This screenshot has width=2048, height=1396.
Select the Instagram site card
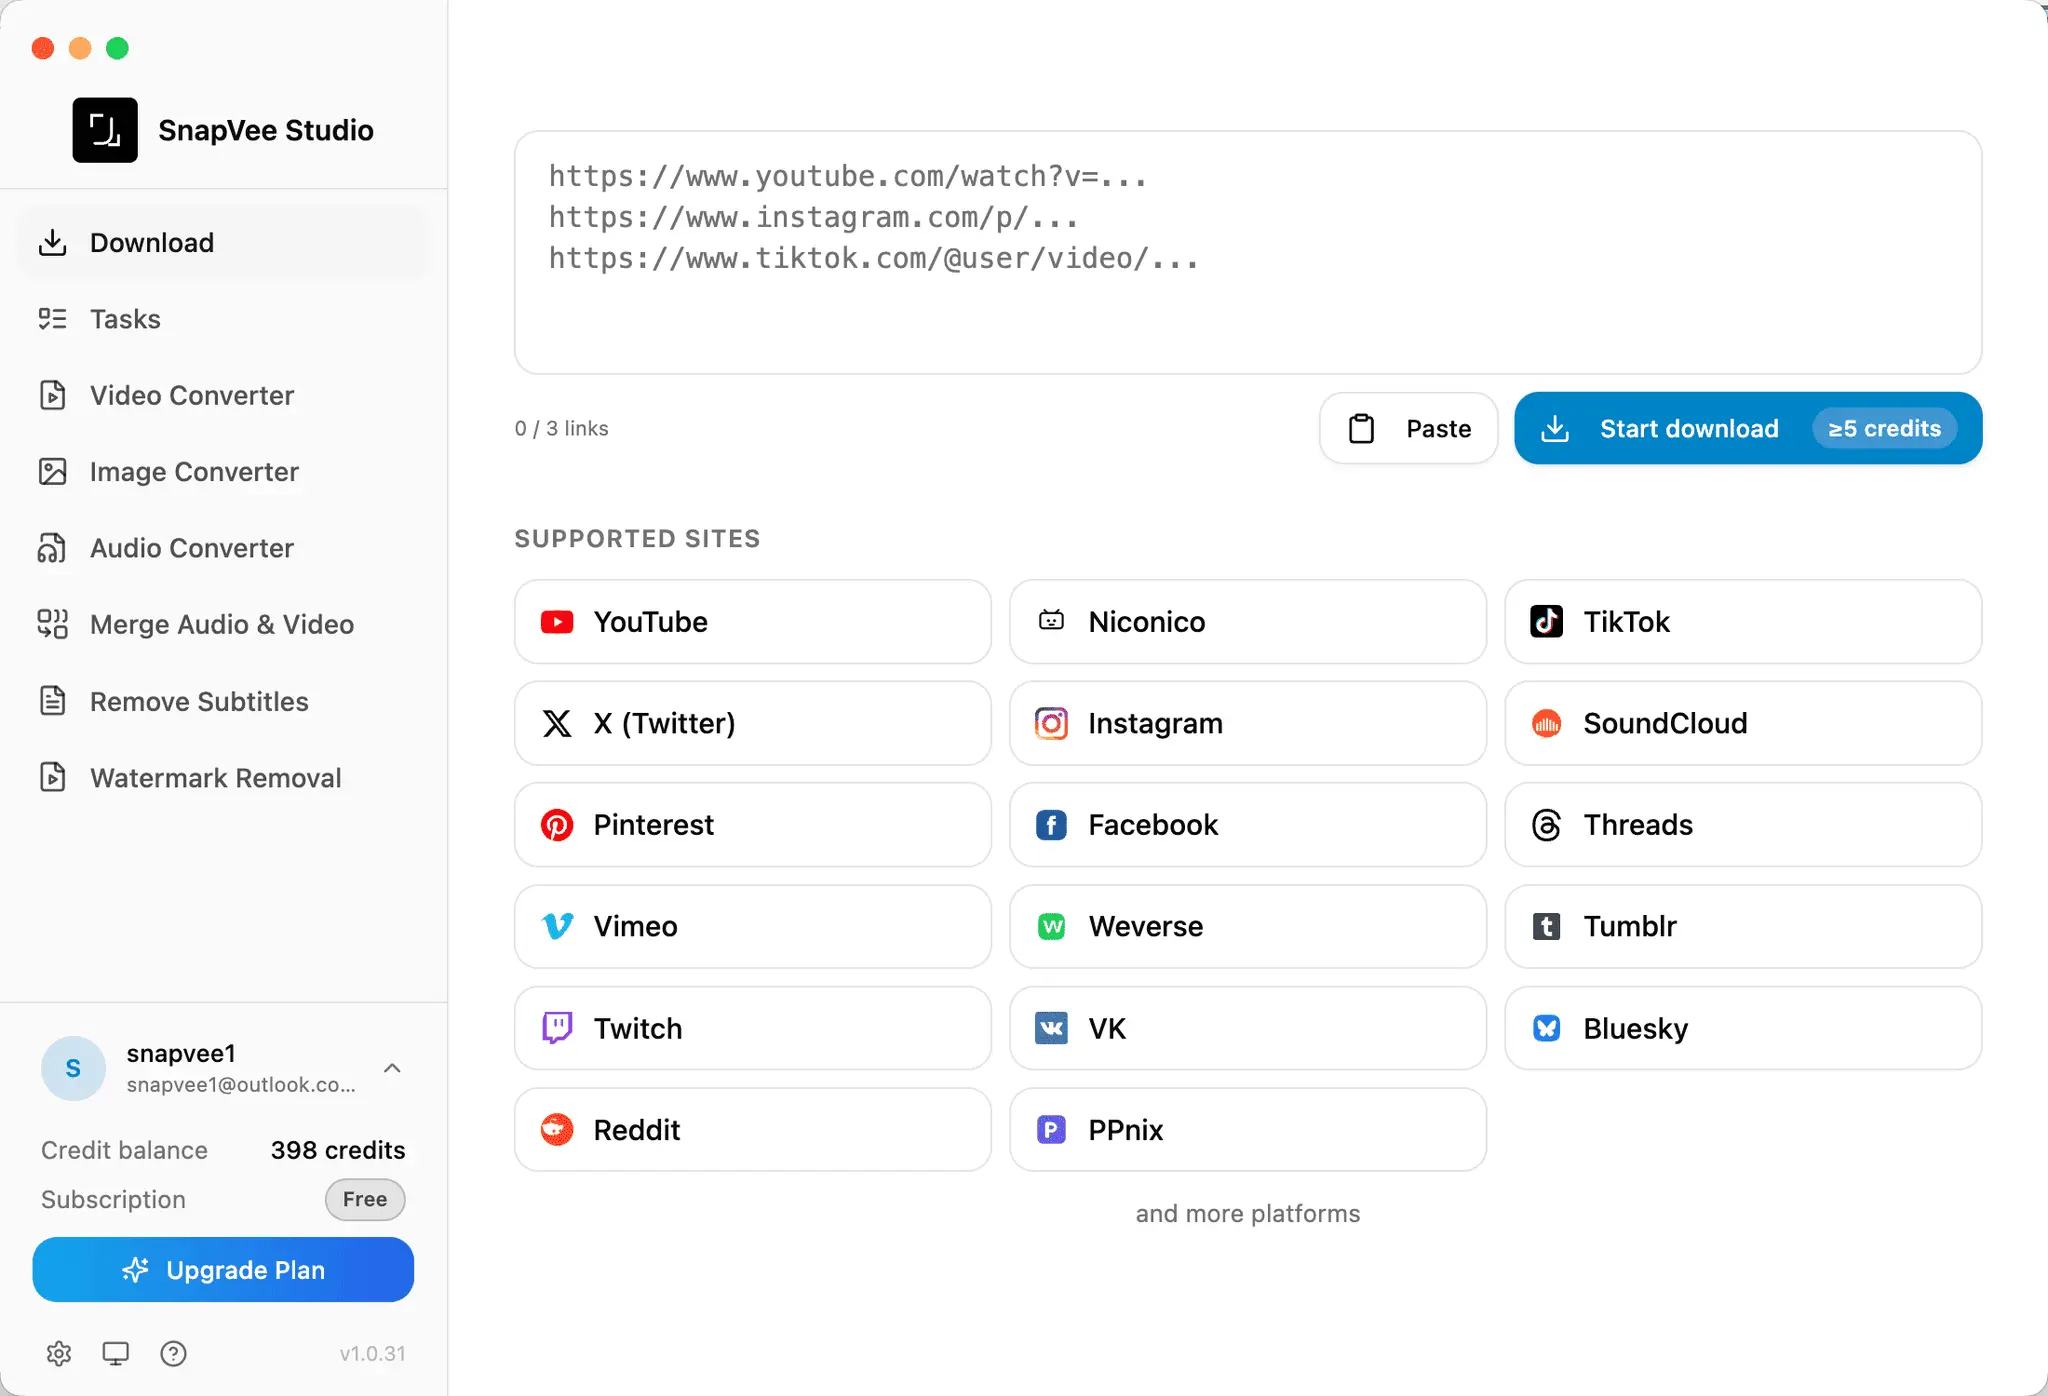1248,723
